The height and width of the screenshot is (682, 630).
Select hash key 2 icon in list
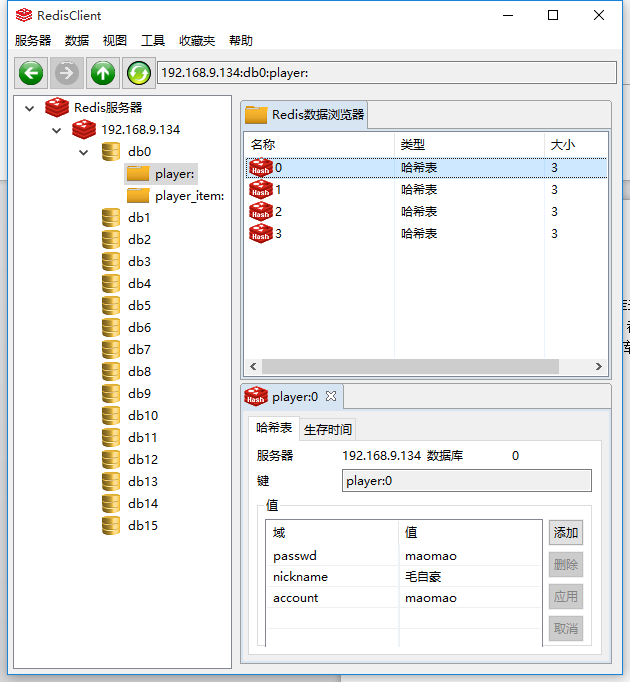pos(261,211)
